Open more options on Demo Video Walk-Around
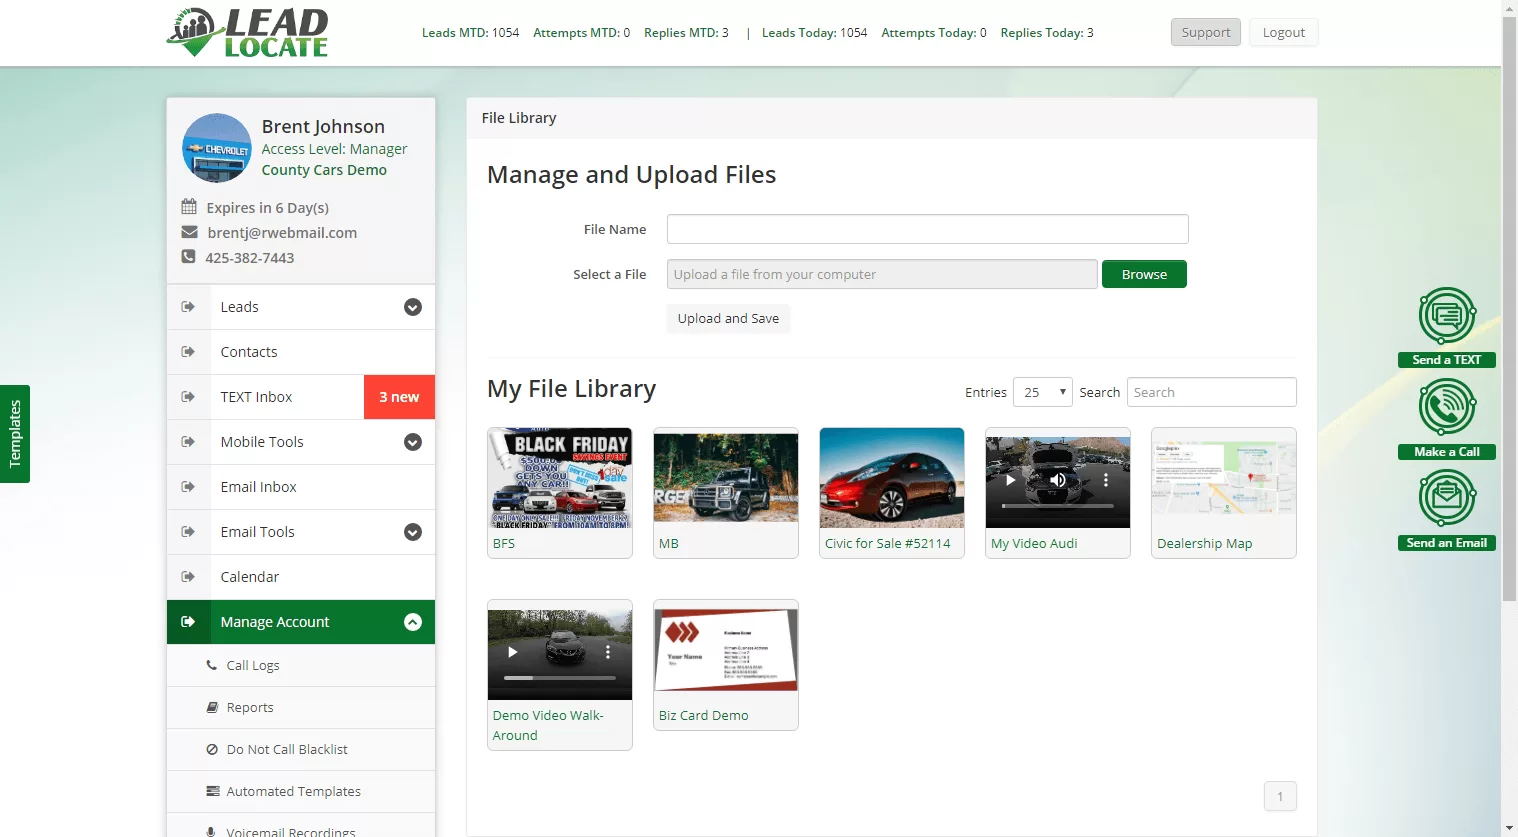Image resolution: width=1518 pixels, height=837 pixels. point(607,652)
